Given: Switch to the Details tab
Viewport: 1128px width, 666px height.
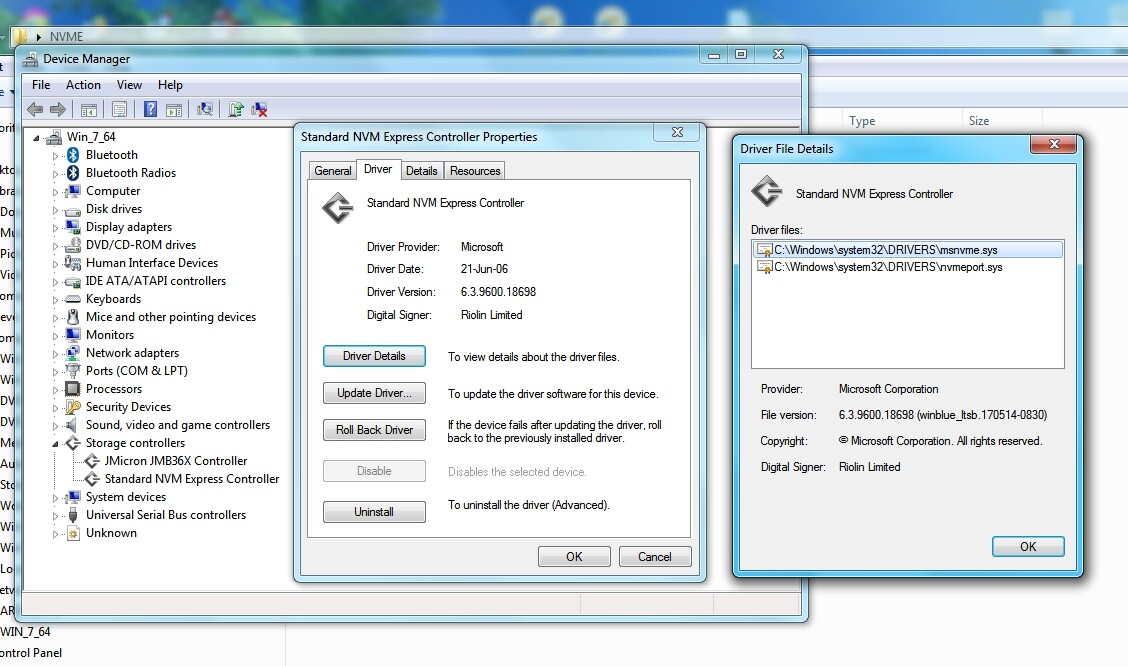Looking at the screenshot, I should (421, 170).
